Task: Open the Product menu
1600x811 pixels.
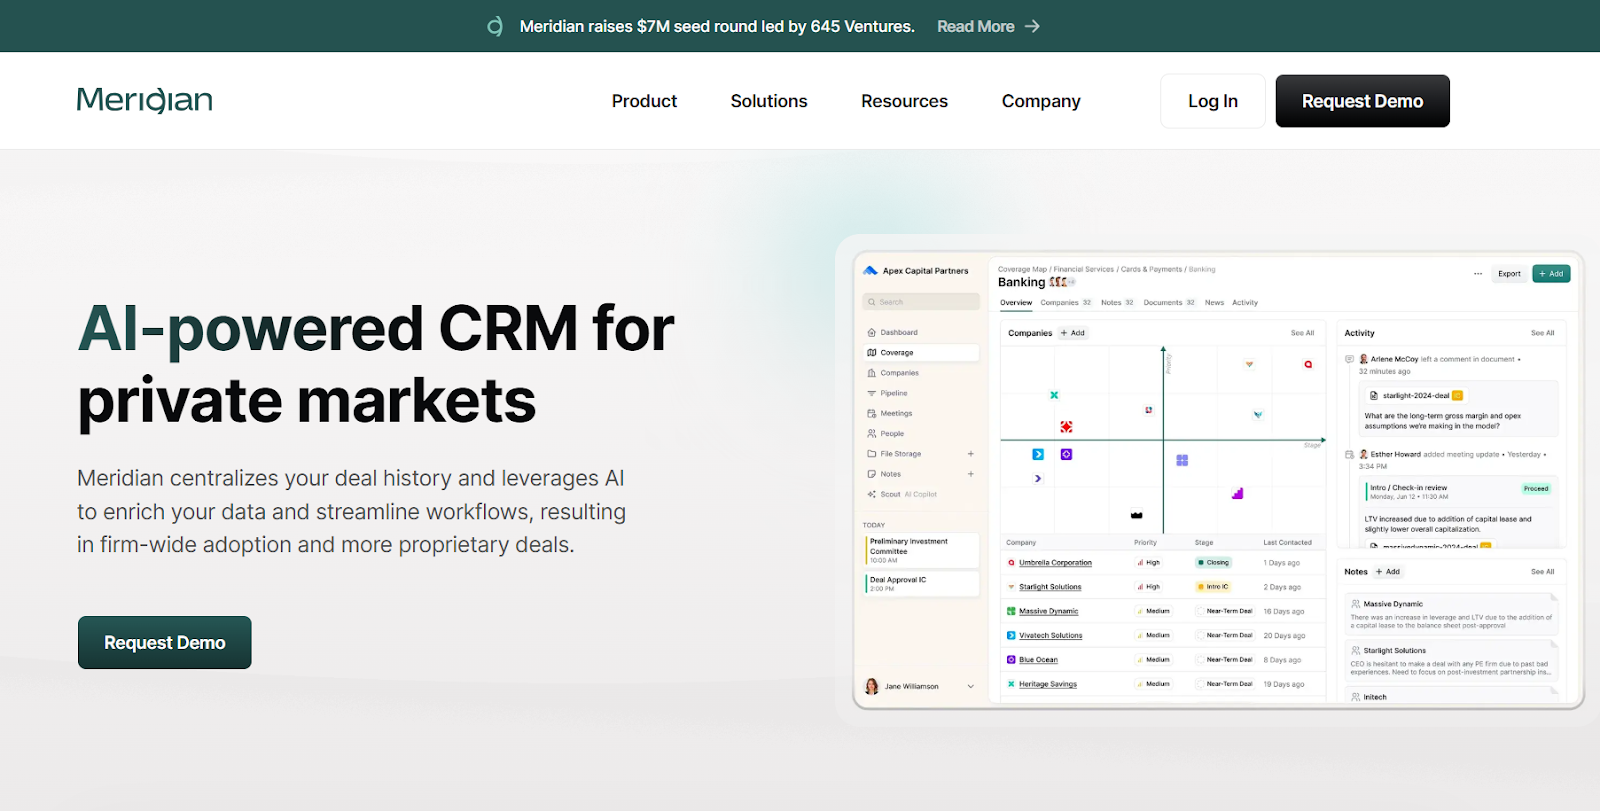Action: pos(644,101)
